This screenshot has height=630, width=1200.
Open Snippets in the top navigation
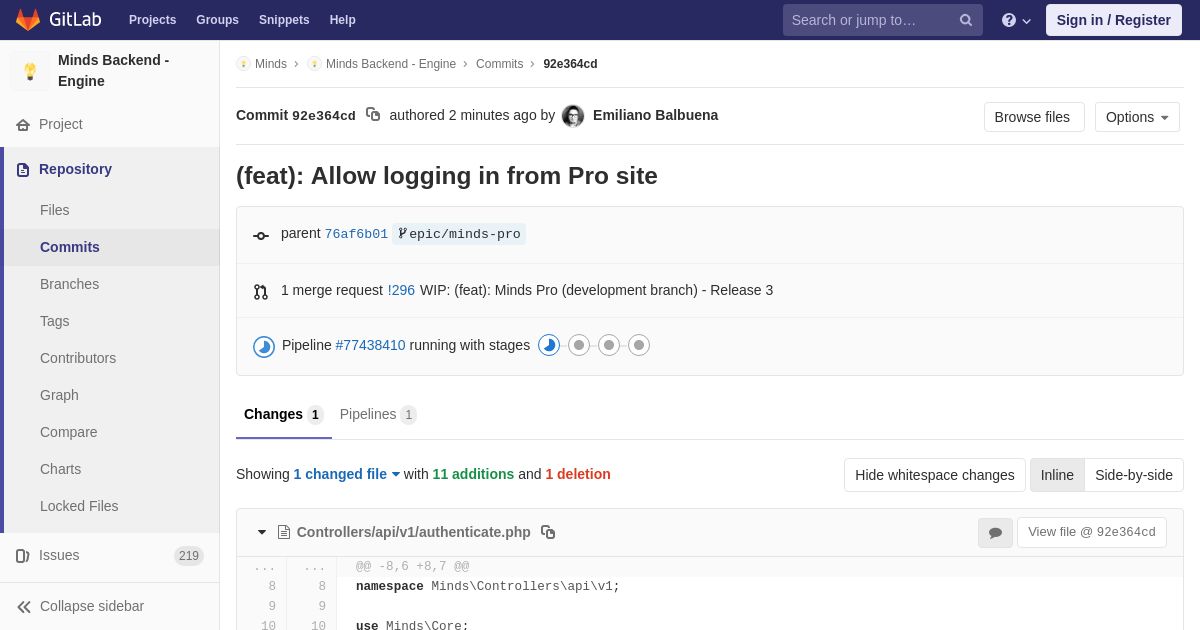coord(284,20)
